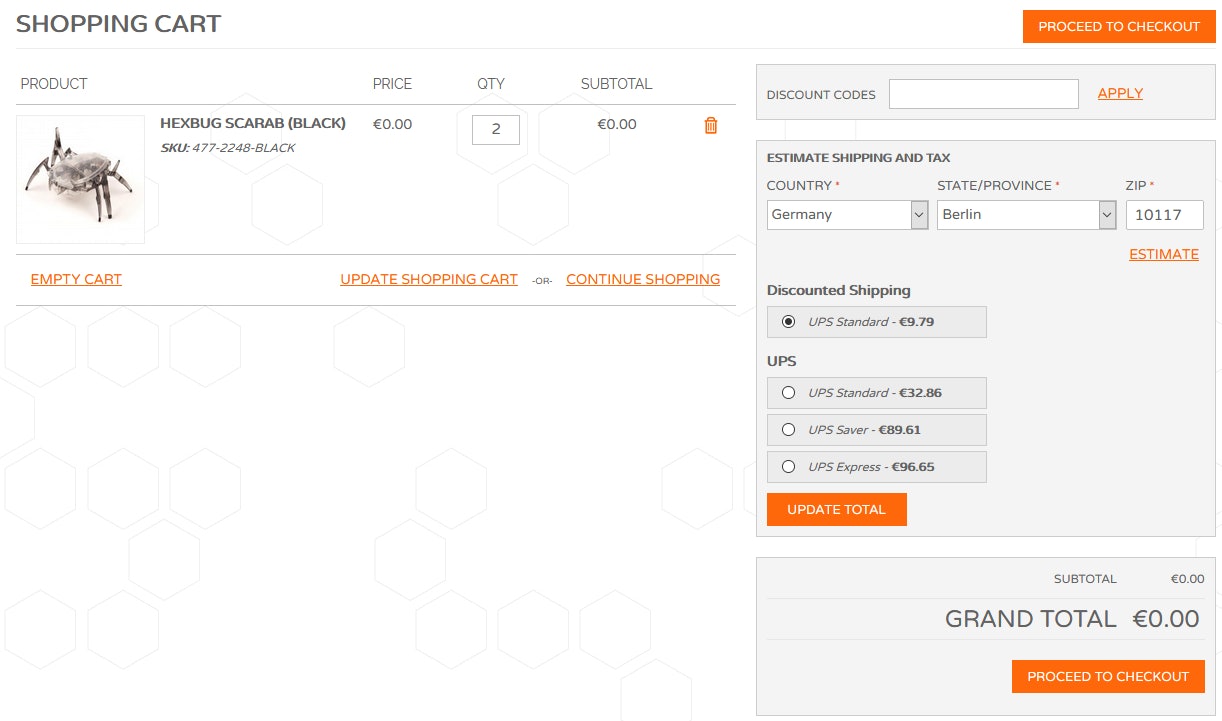Focus the ZIP code field
This screenshot has height=721, width=1222.
(1164, 215)
